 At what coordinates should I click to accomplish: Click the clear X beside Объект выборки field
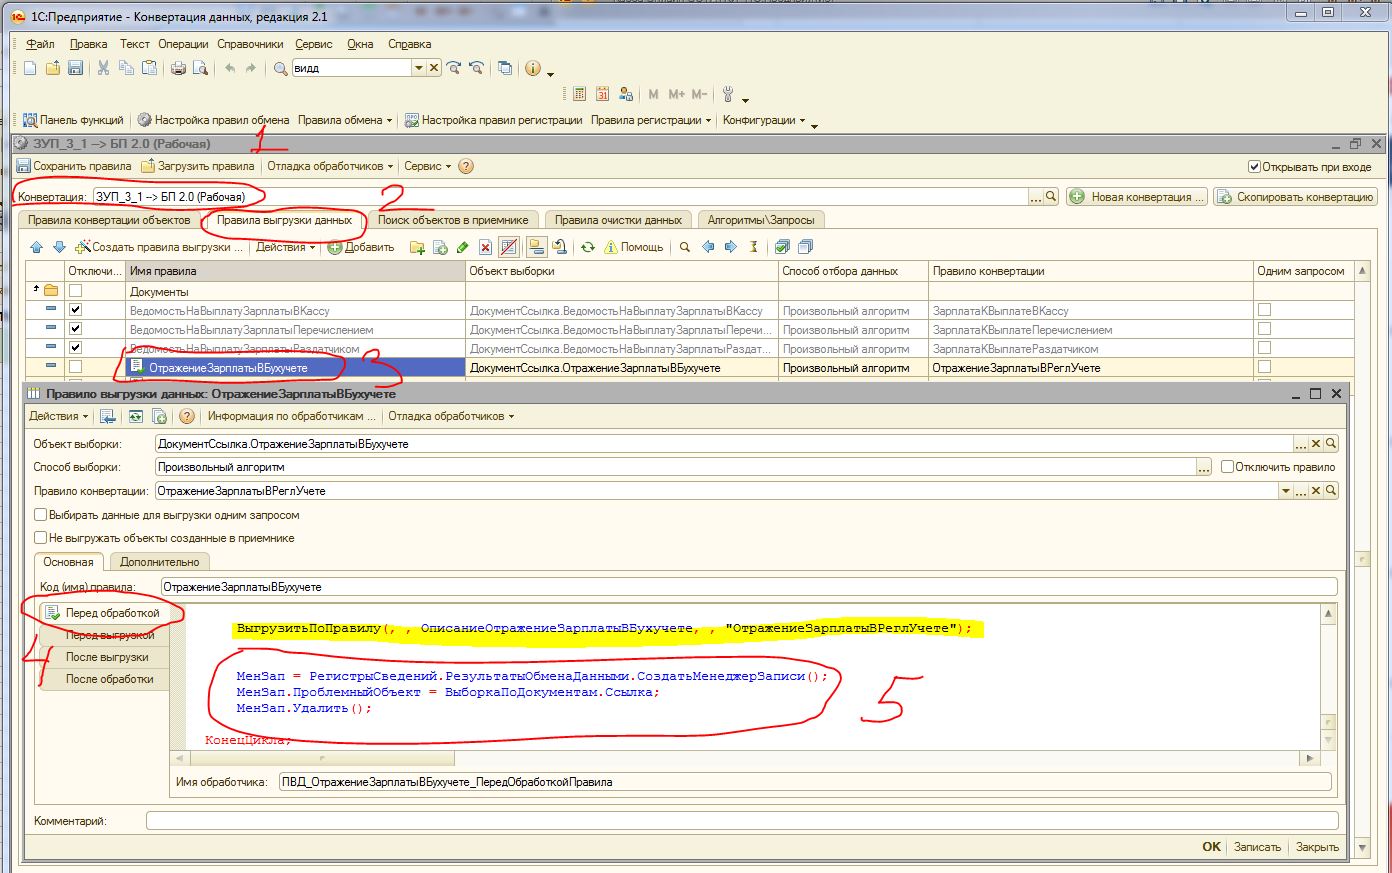coord(1316,443)
